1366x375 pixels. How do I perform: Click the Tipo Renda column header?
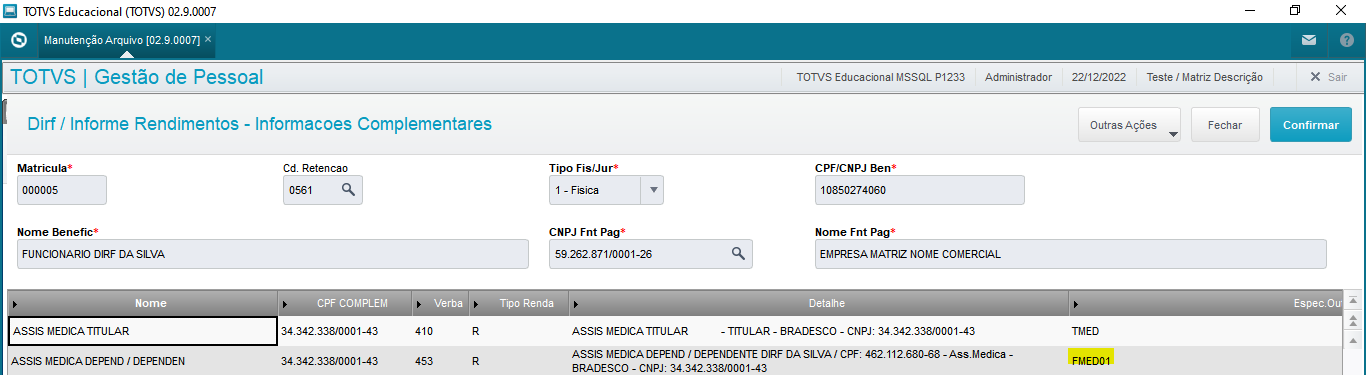tap(519, 303)
